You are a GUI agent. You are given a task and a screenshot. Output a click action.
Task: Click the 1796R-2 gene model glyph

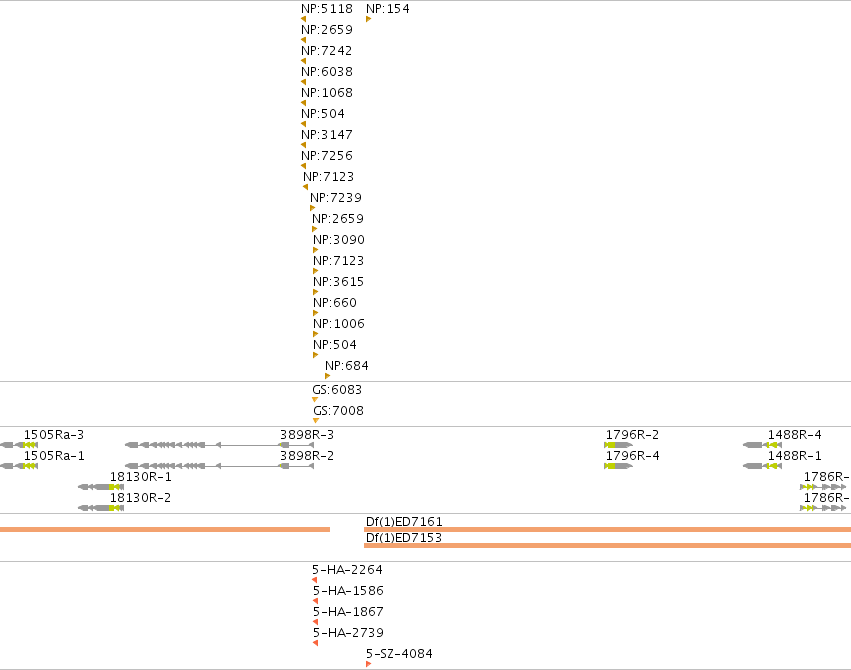[x=618, y=445]
